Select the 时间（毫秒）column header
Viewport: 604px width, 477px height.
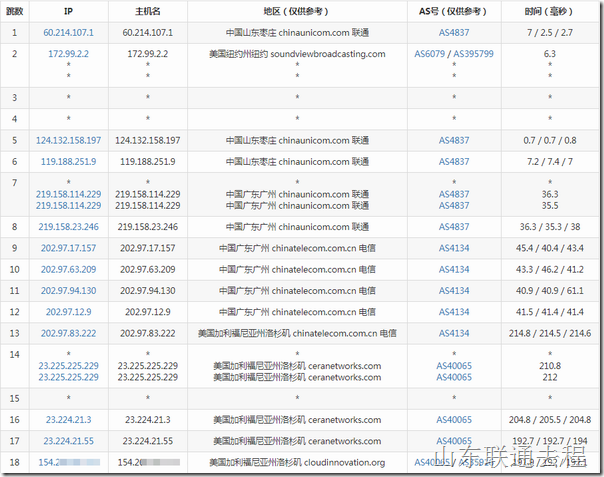pos(550,12)
